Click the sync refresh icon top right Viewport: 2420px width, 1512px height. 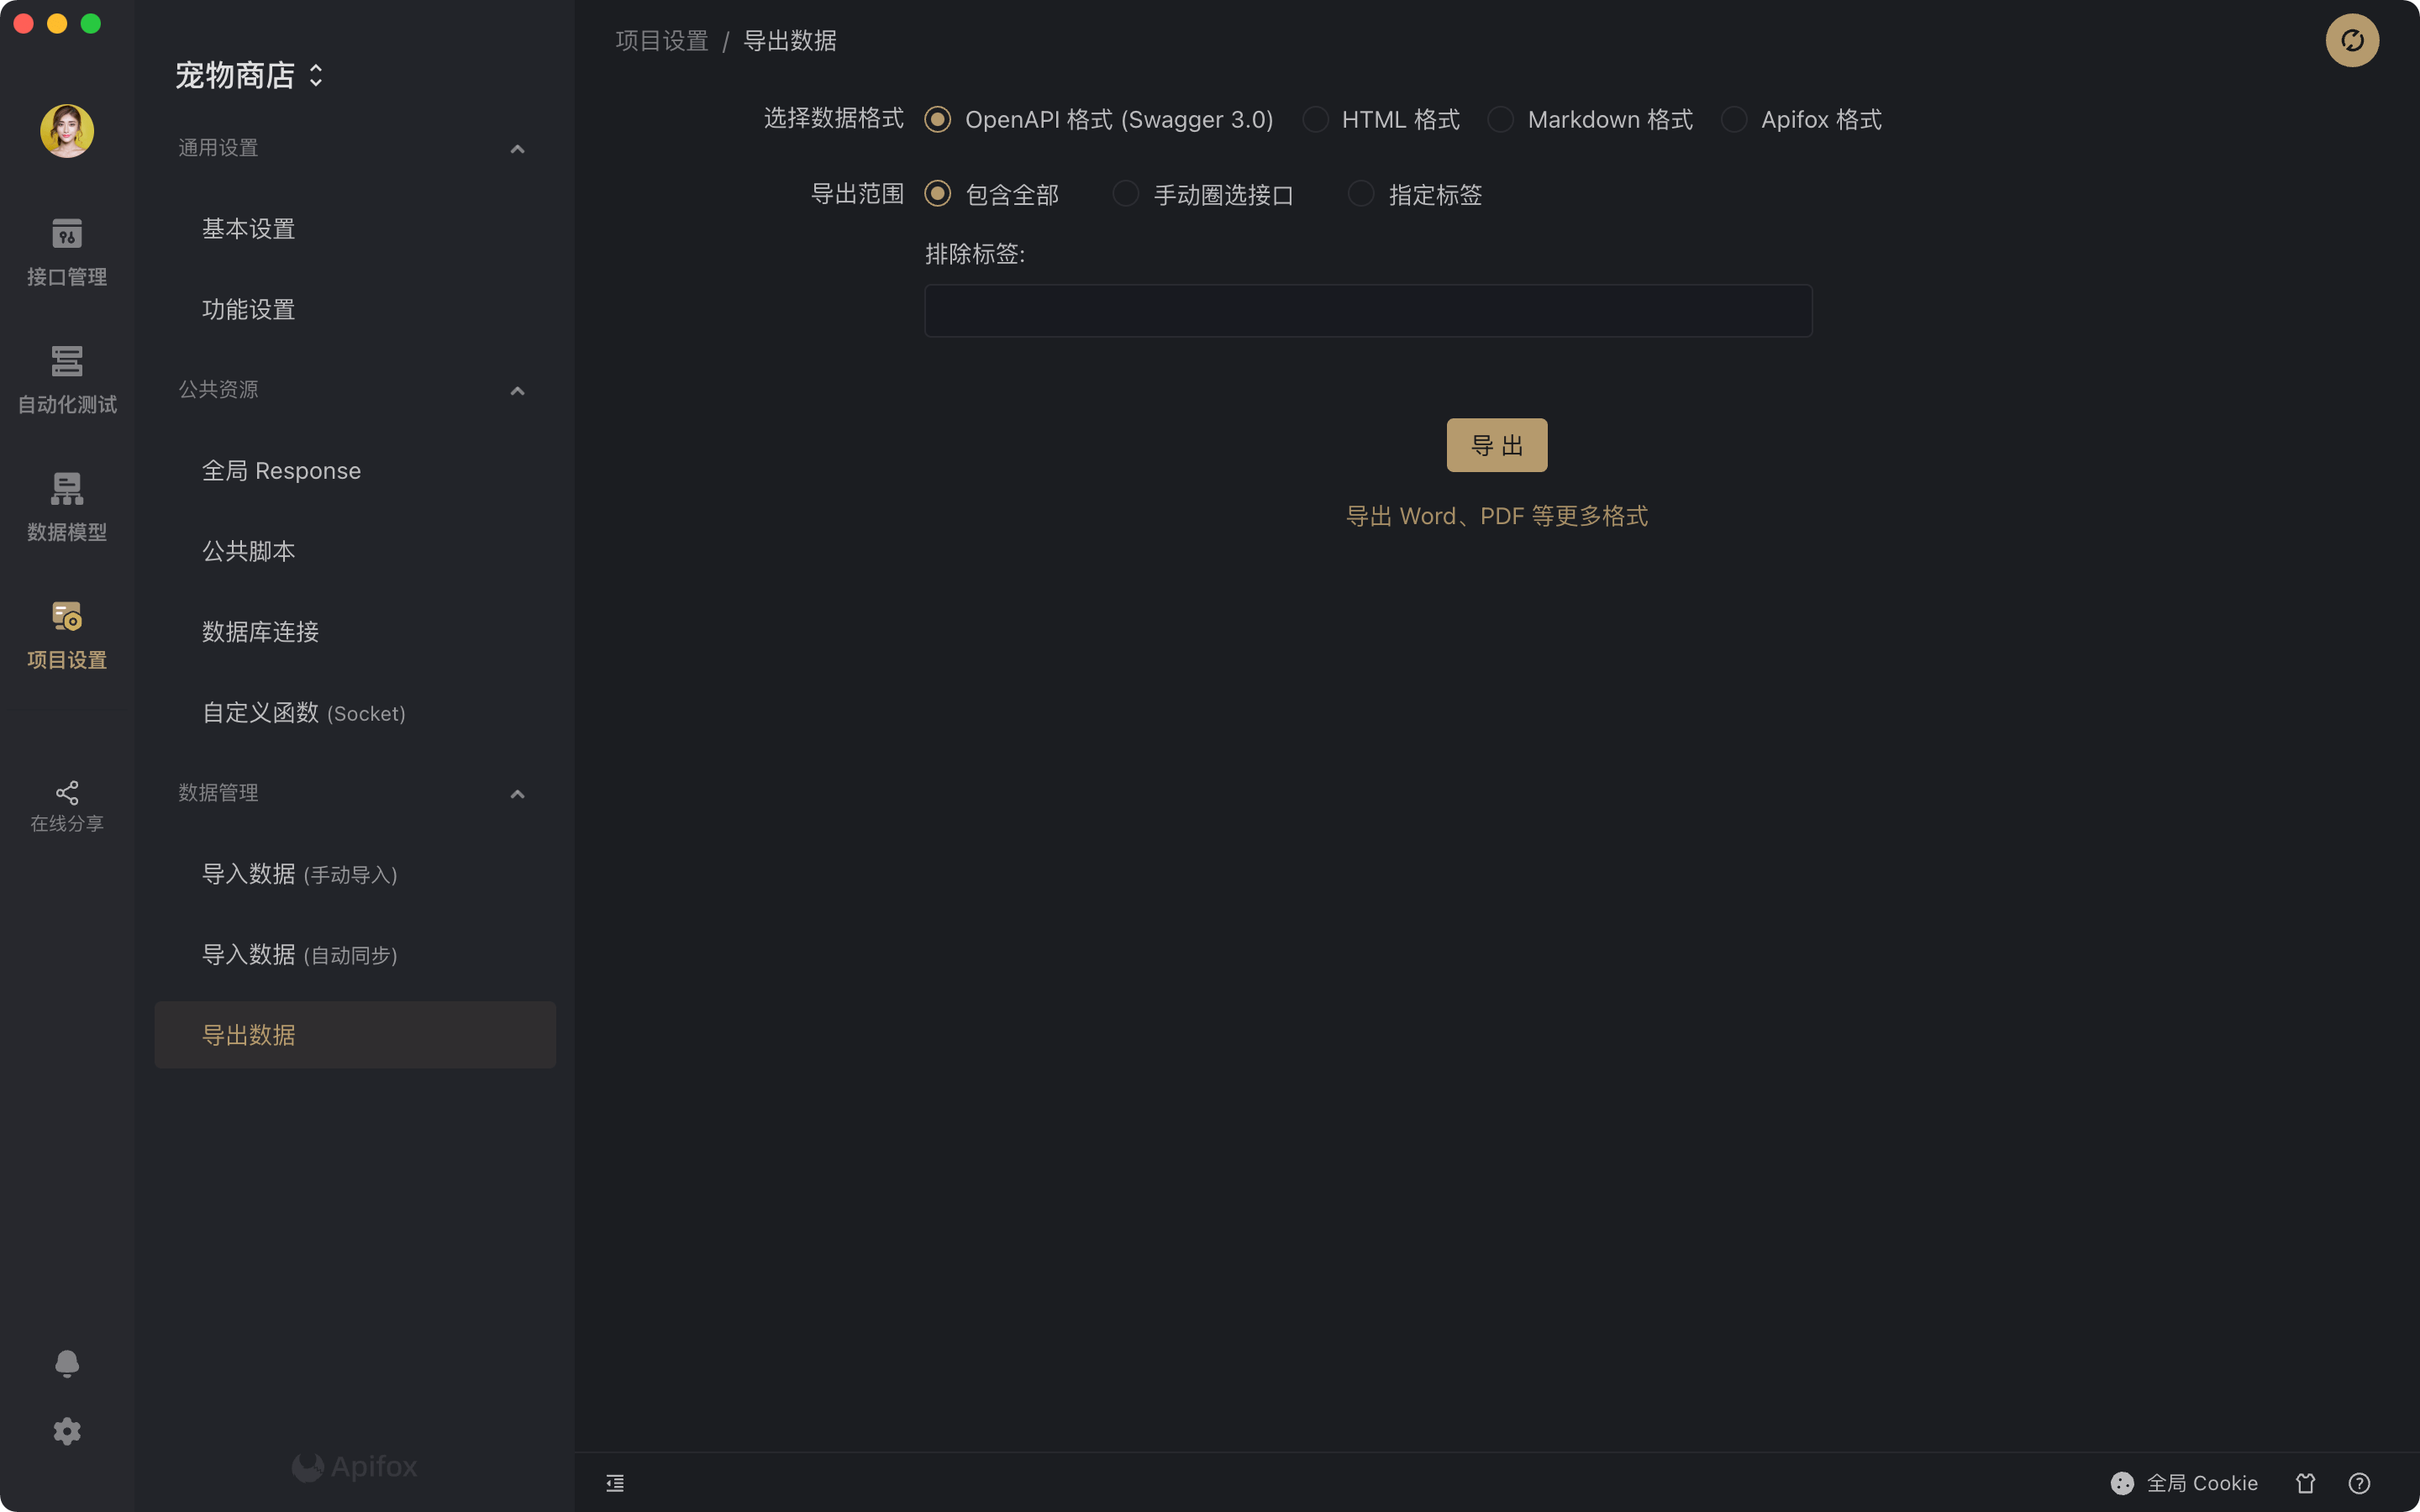[2352, 41]
